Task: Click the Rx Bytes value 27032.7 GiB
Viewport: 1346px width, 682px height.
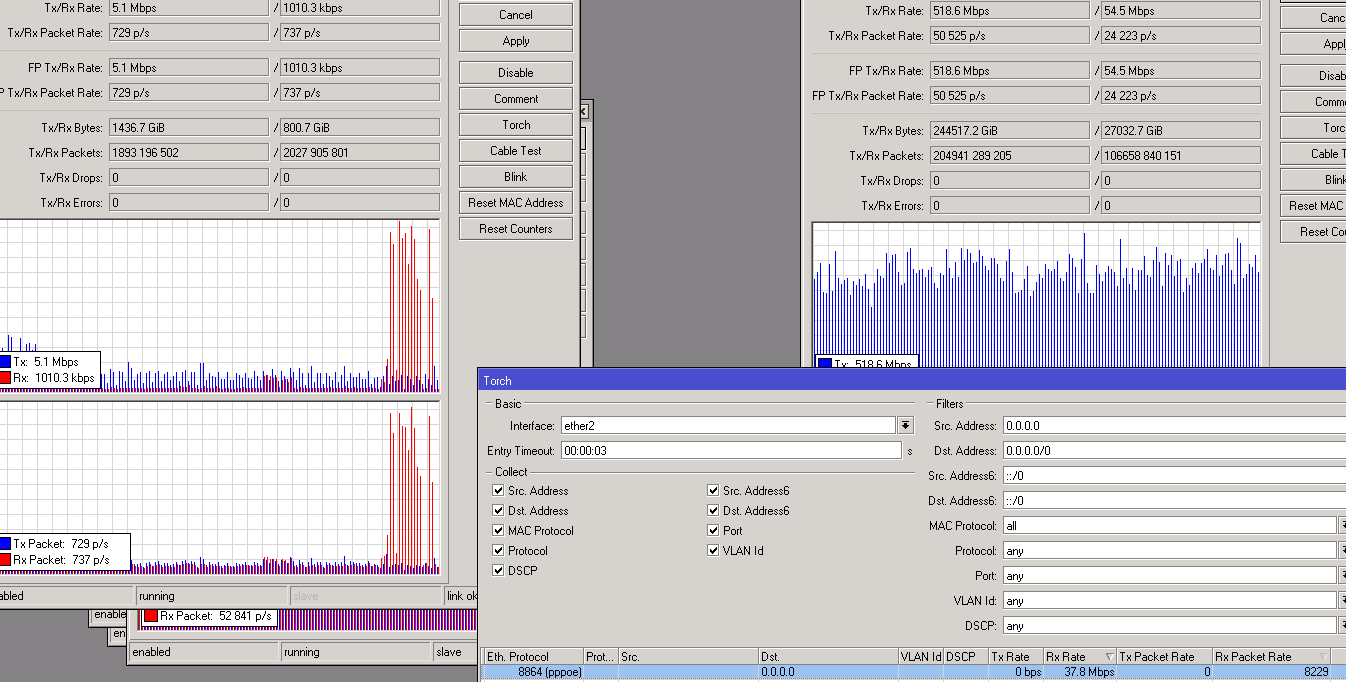Action: click(x=1180, y=131)
